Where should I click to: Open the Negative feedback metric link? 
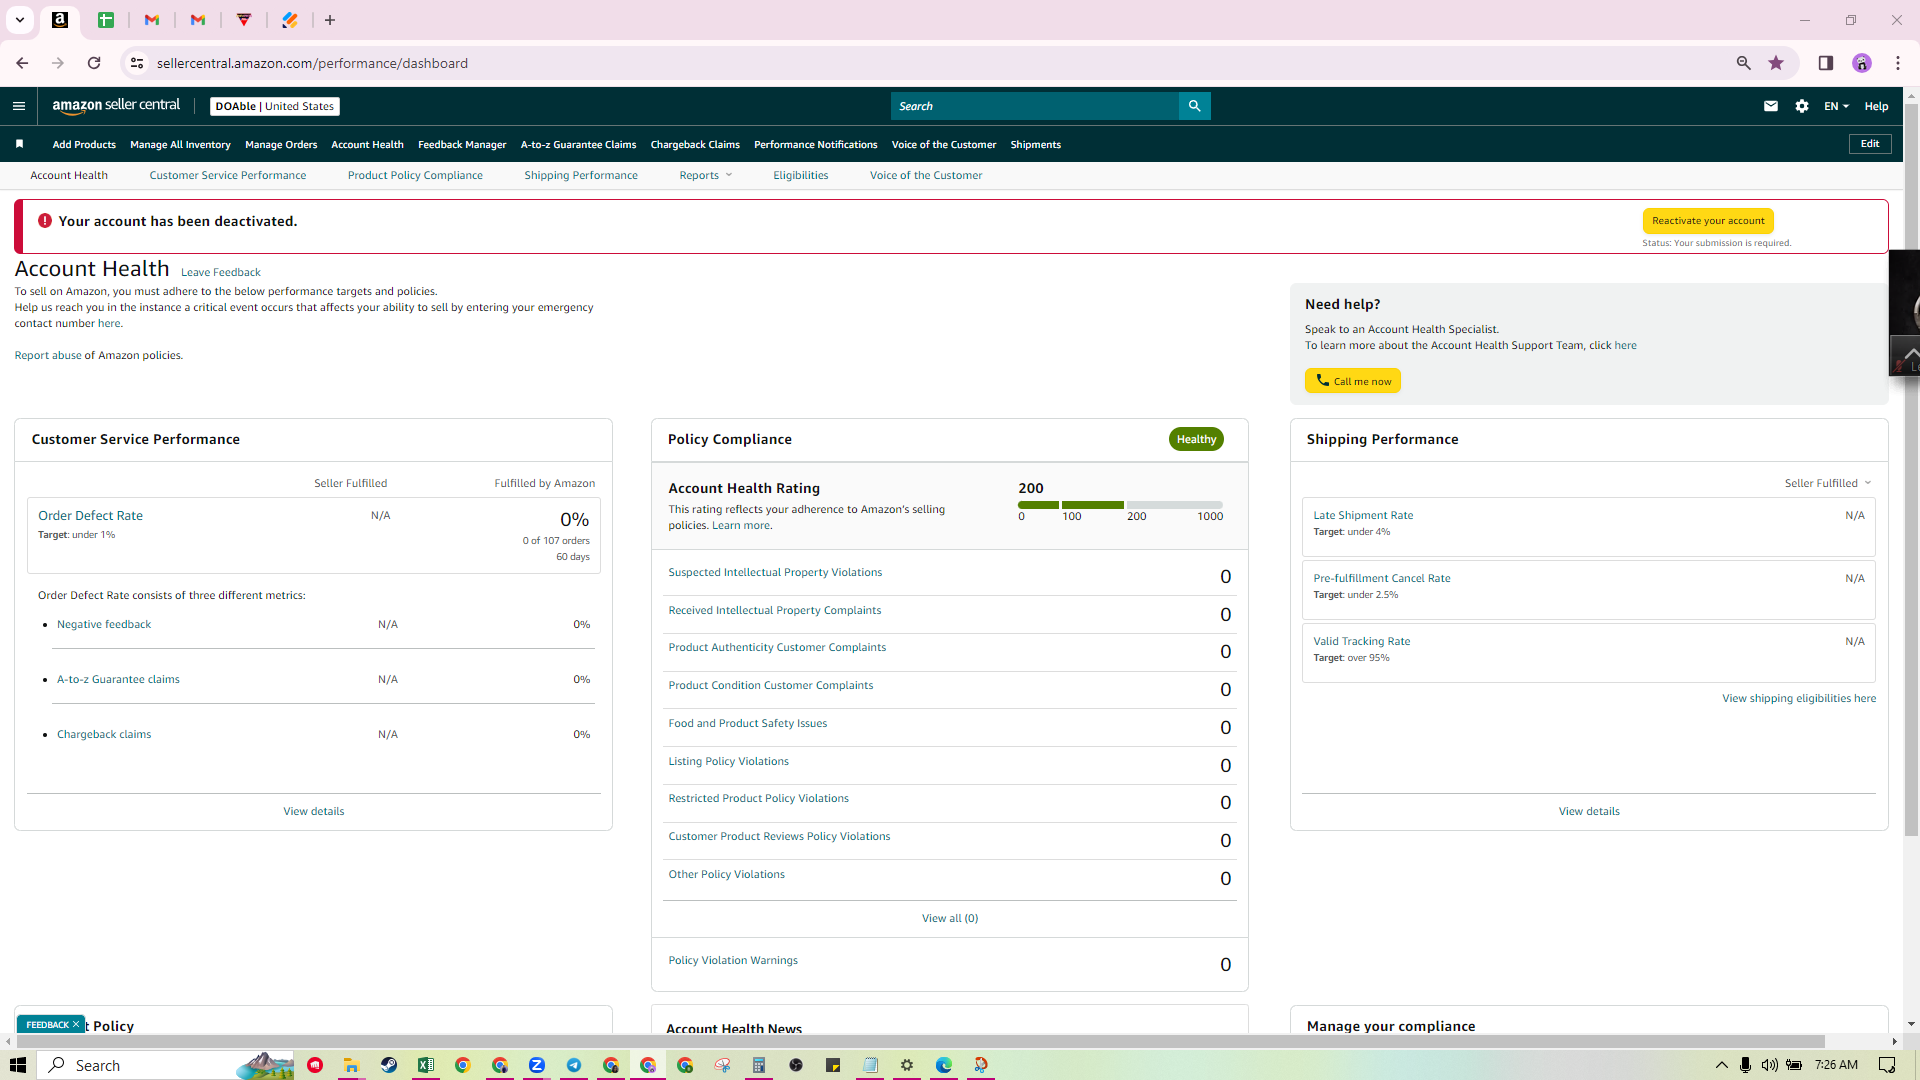(104, 624)
